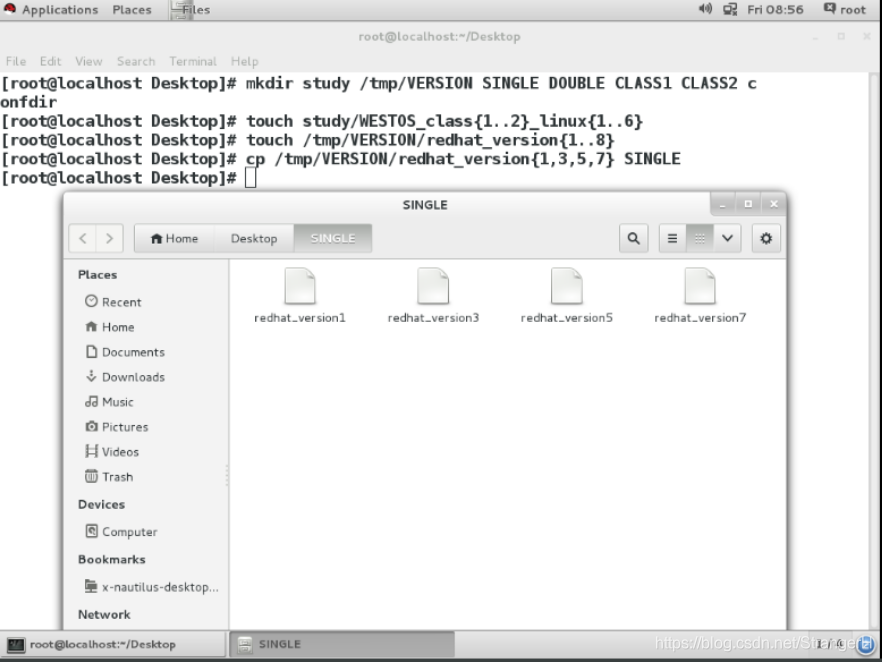Open the gear location options menu
Screen dimensions: 882x662
pos(766,238)
